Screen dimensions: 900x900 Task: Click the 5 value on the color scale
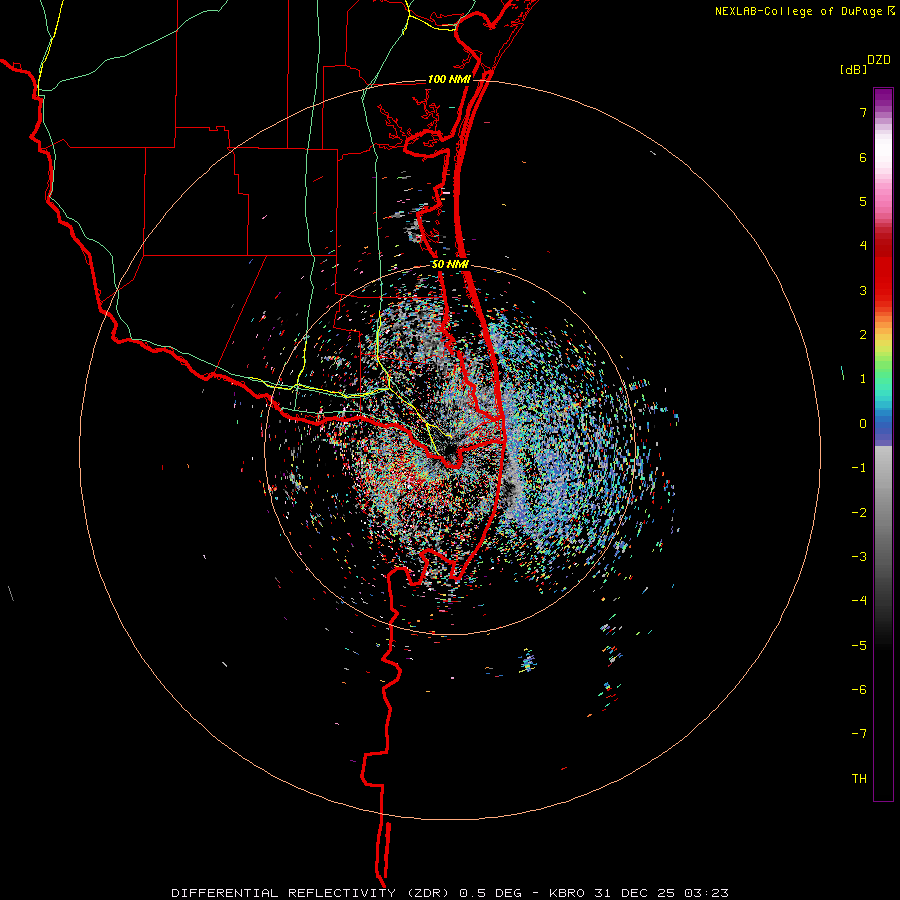point(863,201)
